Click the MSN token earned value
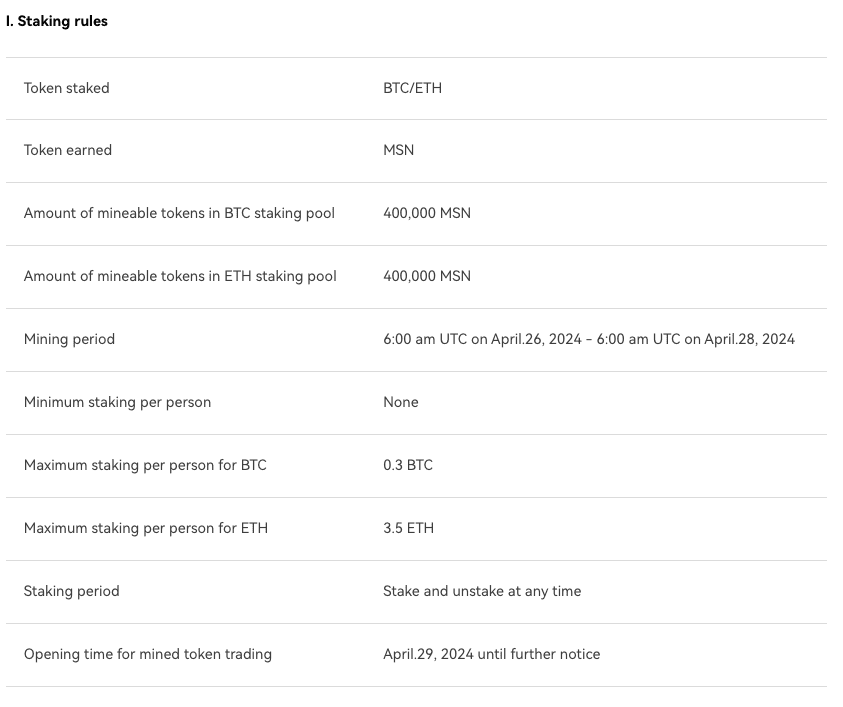This screenshot has height=707, width=843. [x=398, y=150]
